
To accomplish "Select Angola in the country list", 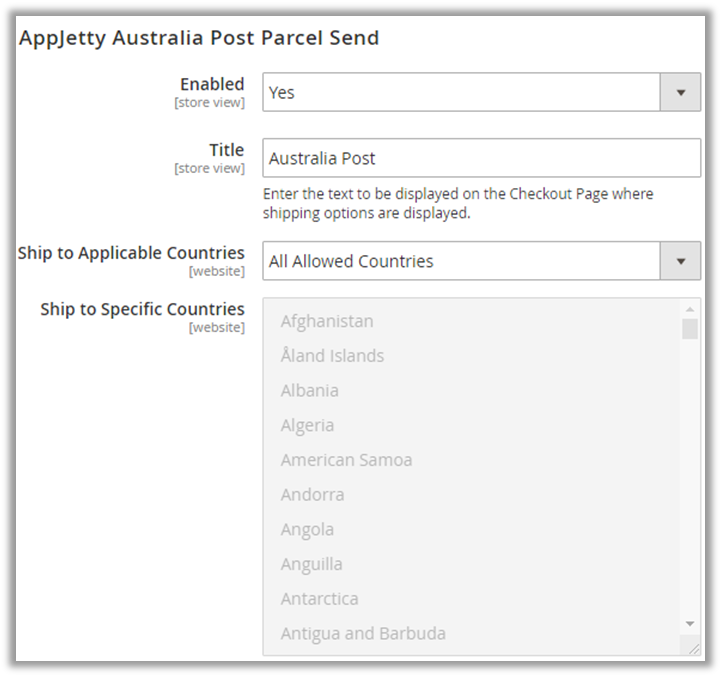I will [x=307, y=529].
